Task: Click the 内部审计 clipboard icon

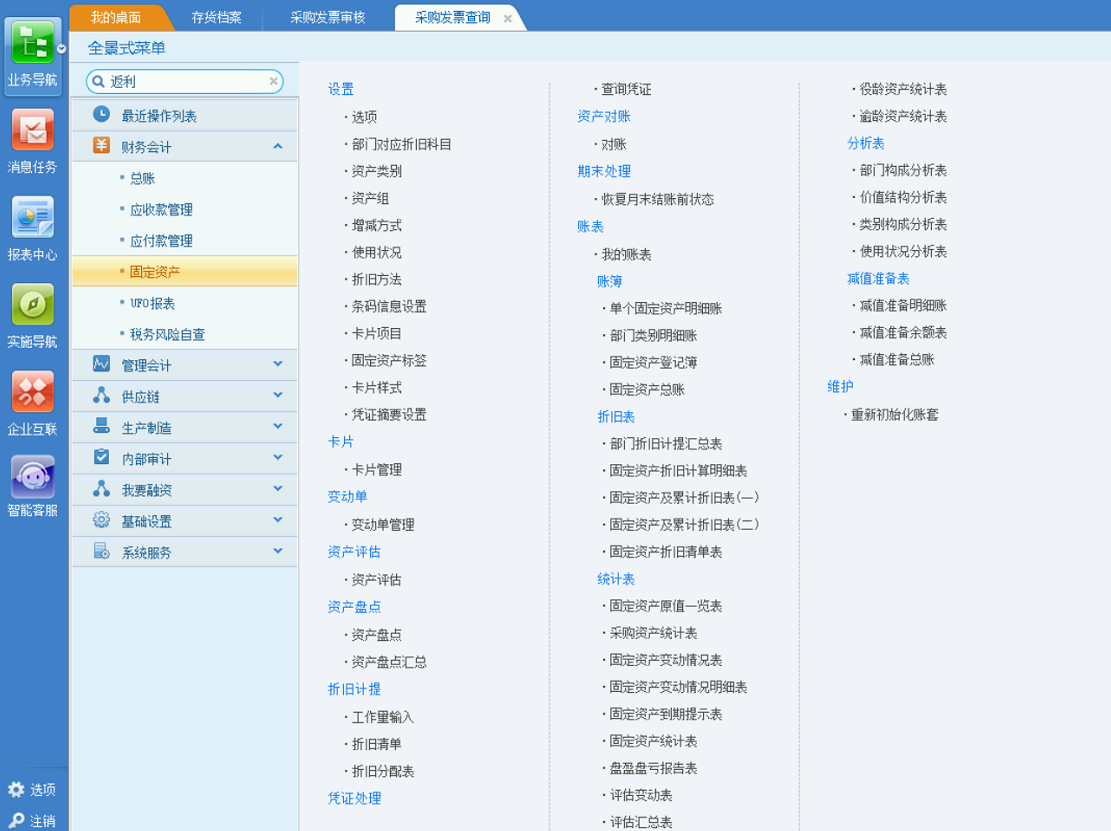Action: pos(101,457)
